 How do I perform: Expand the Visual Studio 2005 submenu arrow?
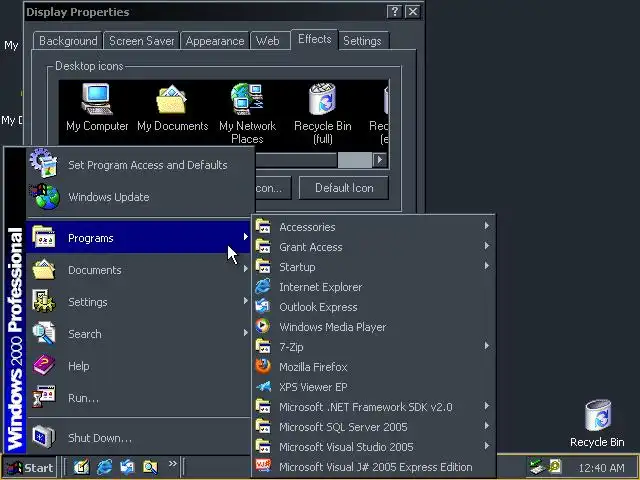(487, 446)
